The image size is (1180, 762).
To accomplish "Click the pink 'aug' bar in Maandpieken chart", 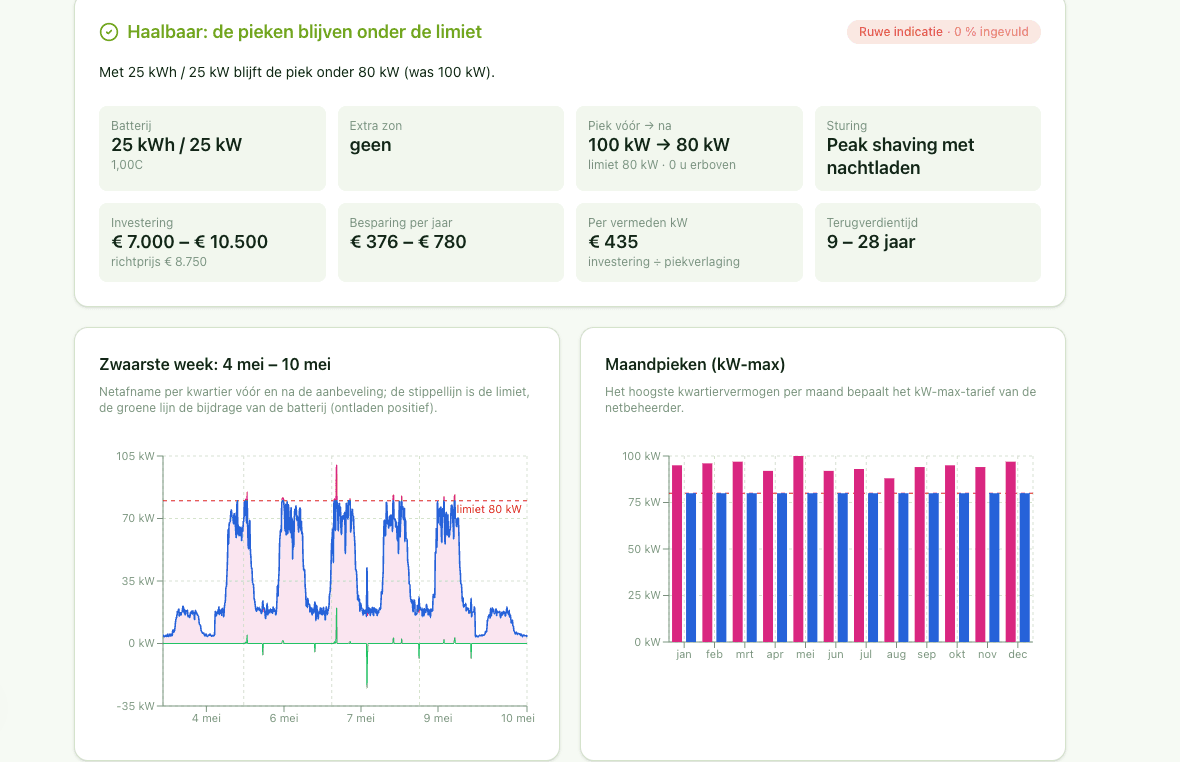I will 890,560.
